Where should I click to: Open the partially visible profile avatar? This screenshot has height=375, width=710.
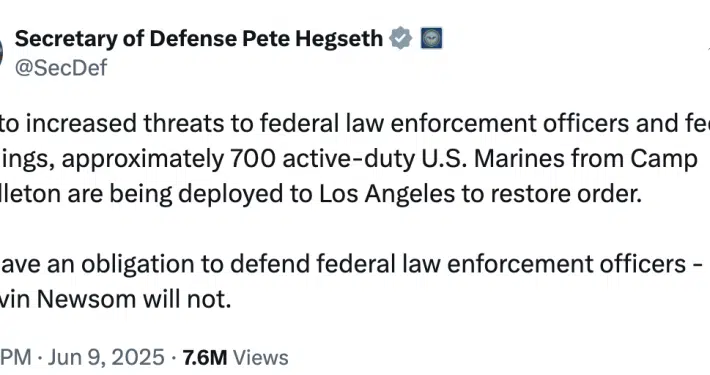(1, 51)
